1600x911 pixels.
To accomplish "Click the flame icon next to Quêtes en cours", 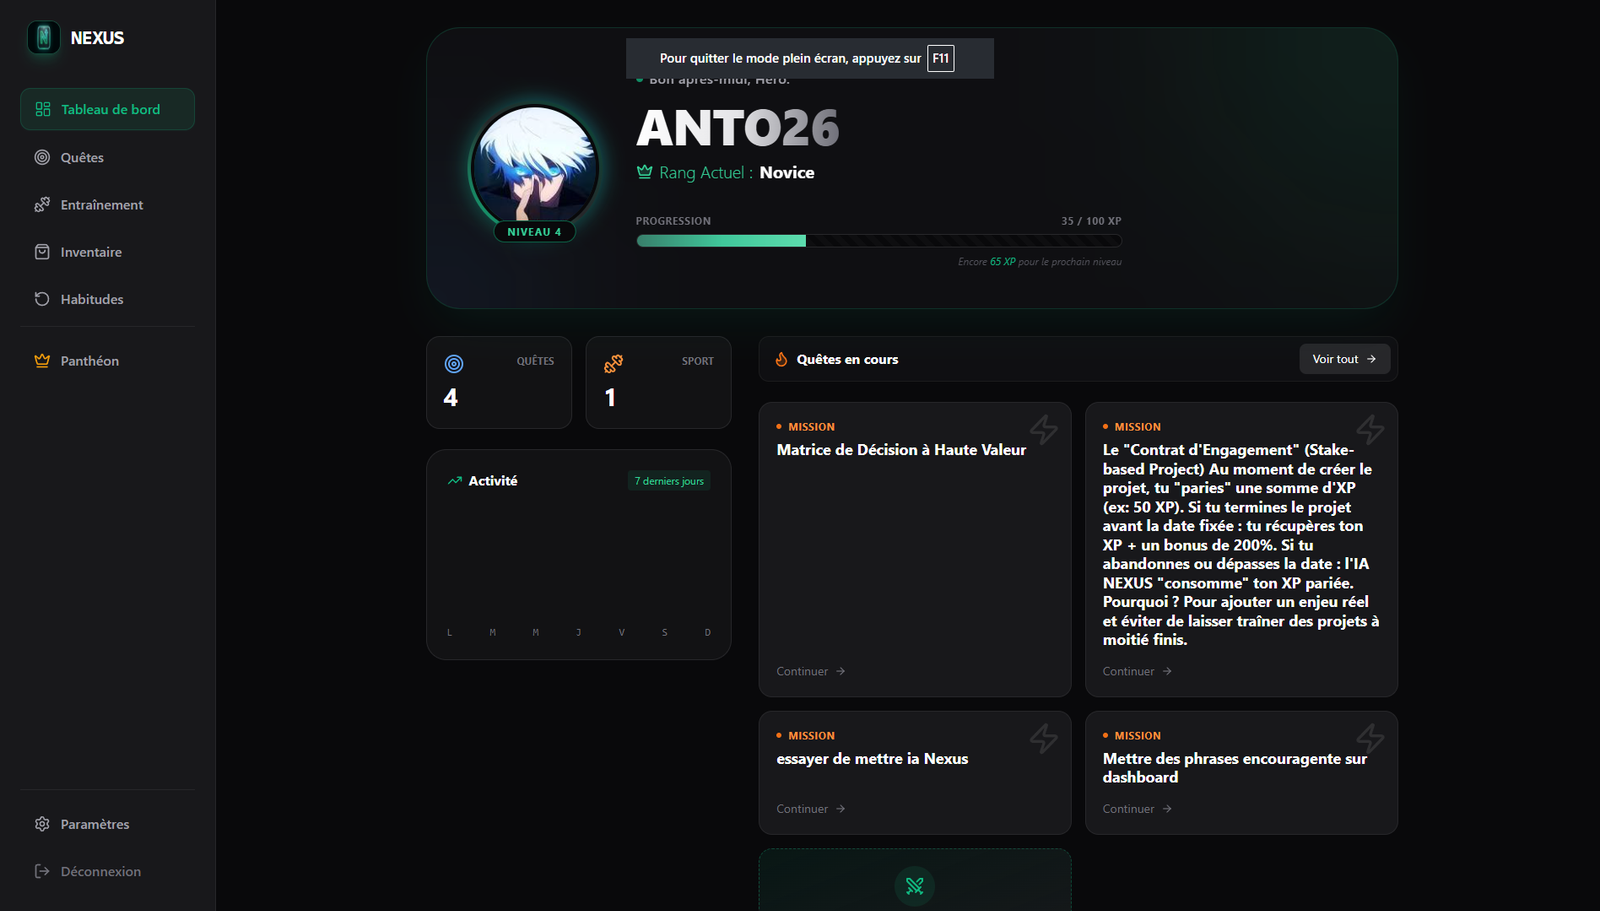I will (x=781, y=359).
